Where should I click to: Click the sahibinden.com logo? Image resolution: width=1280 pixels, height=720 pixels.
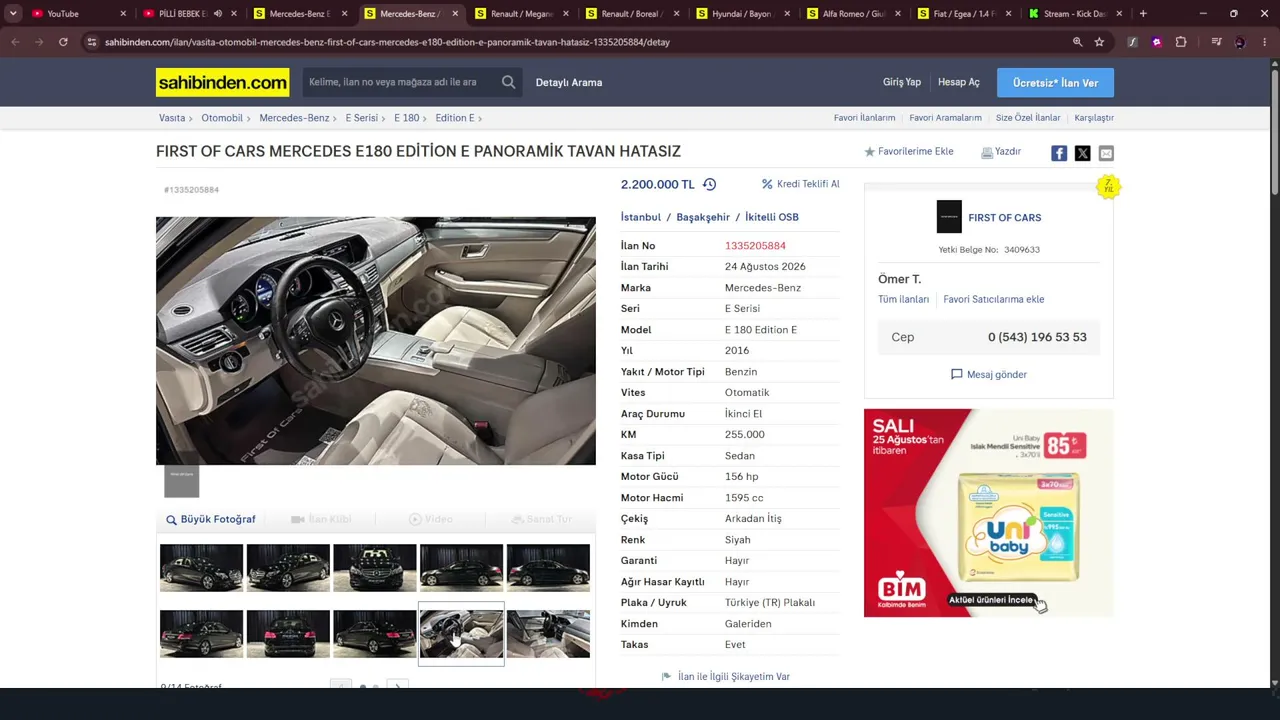pos(222,82)
